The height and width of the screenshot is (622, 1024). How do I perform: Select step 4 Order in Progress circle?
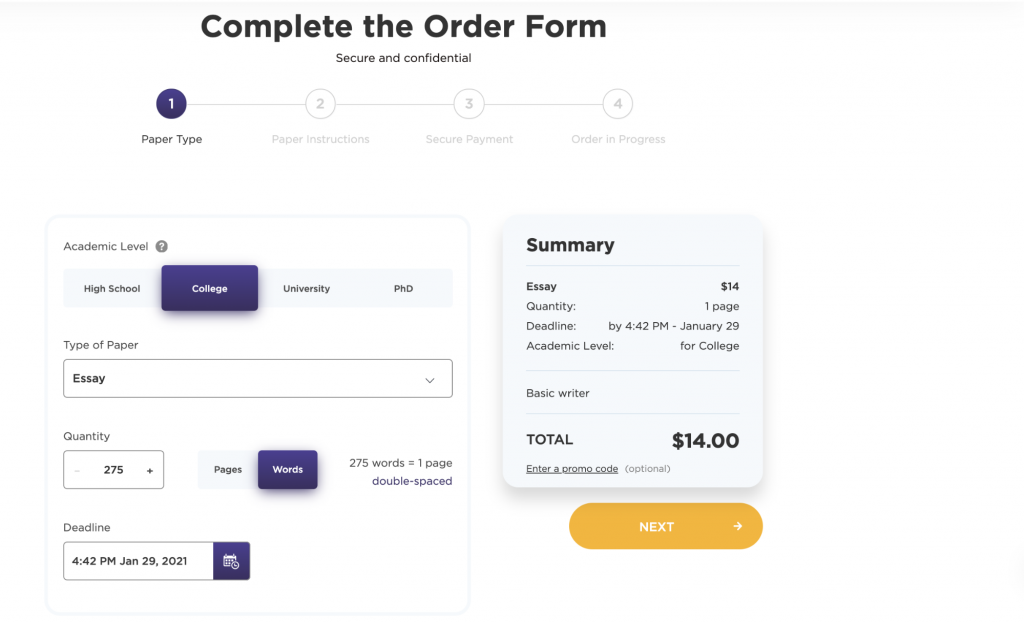tap(618, 104)
